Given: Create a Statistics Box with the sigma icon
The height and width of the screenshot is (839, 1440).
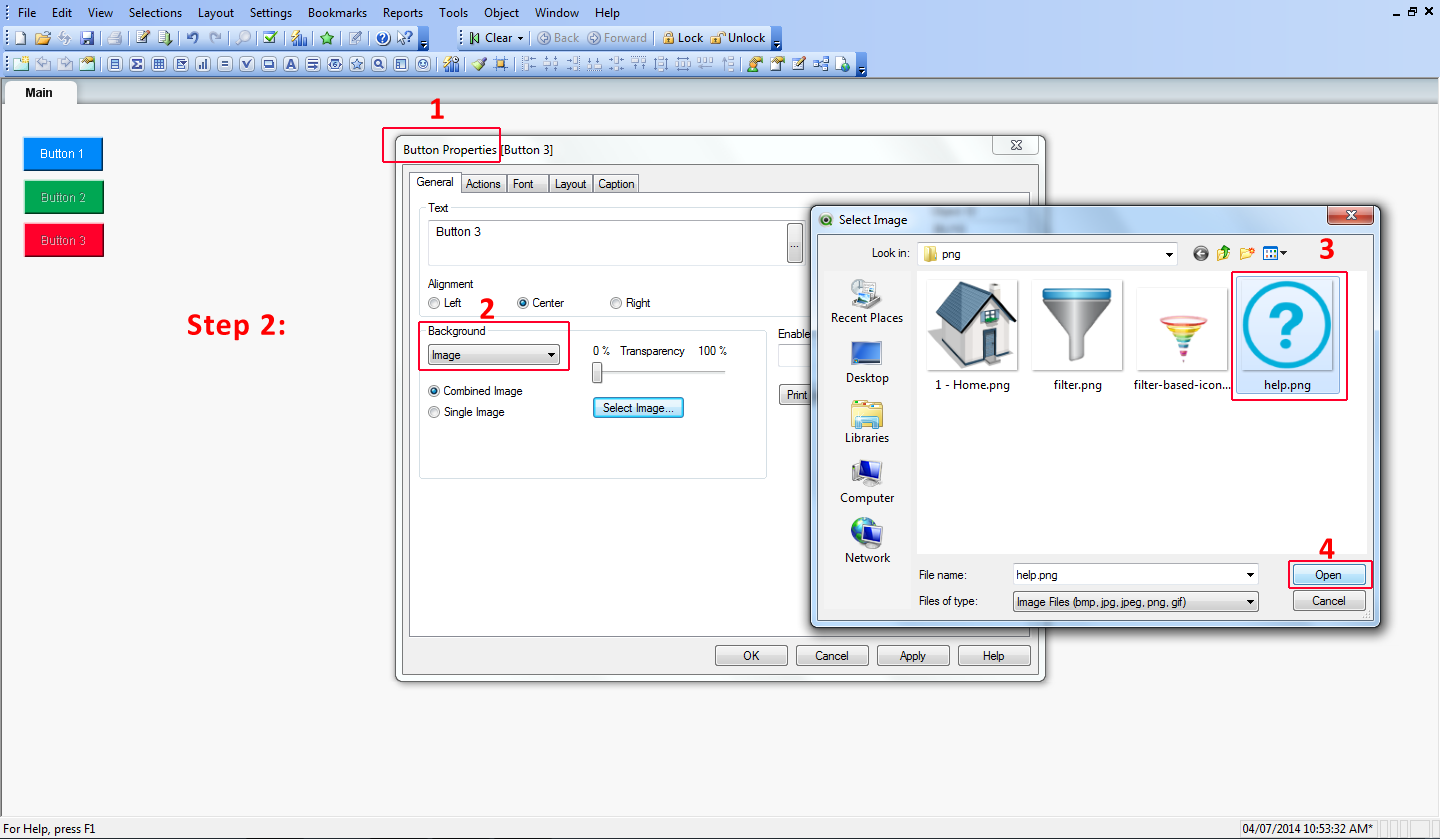Looking at the screenshot, I should [136, 64].
